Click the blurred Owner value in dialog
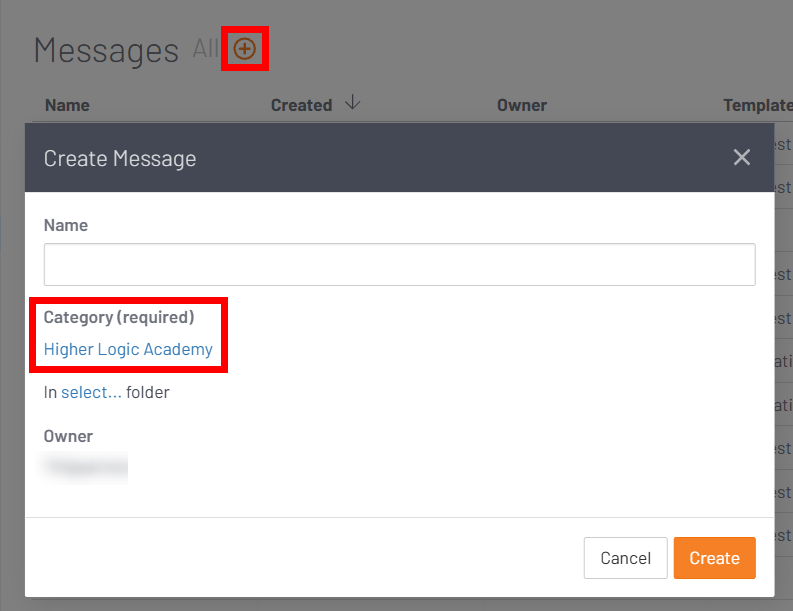 [x=86, y=465]
